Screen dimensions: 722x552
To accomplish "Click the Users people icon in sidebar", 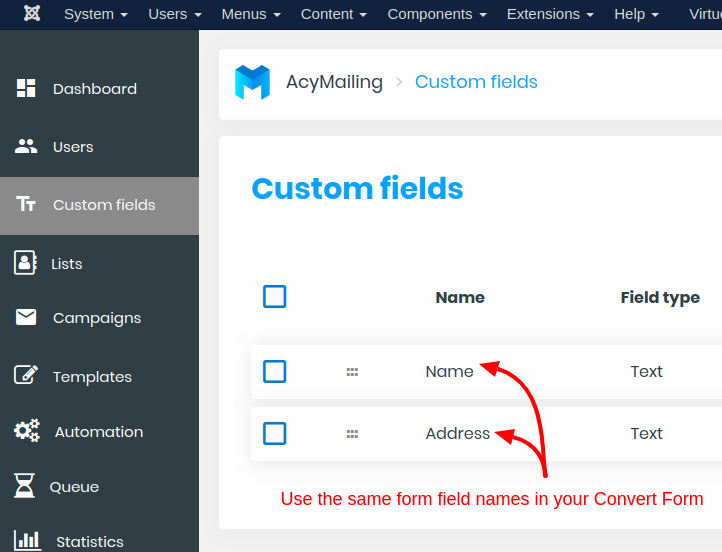I will 26,146.
